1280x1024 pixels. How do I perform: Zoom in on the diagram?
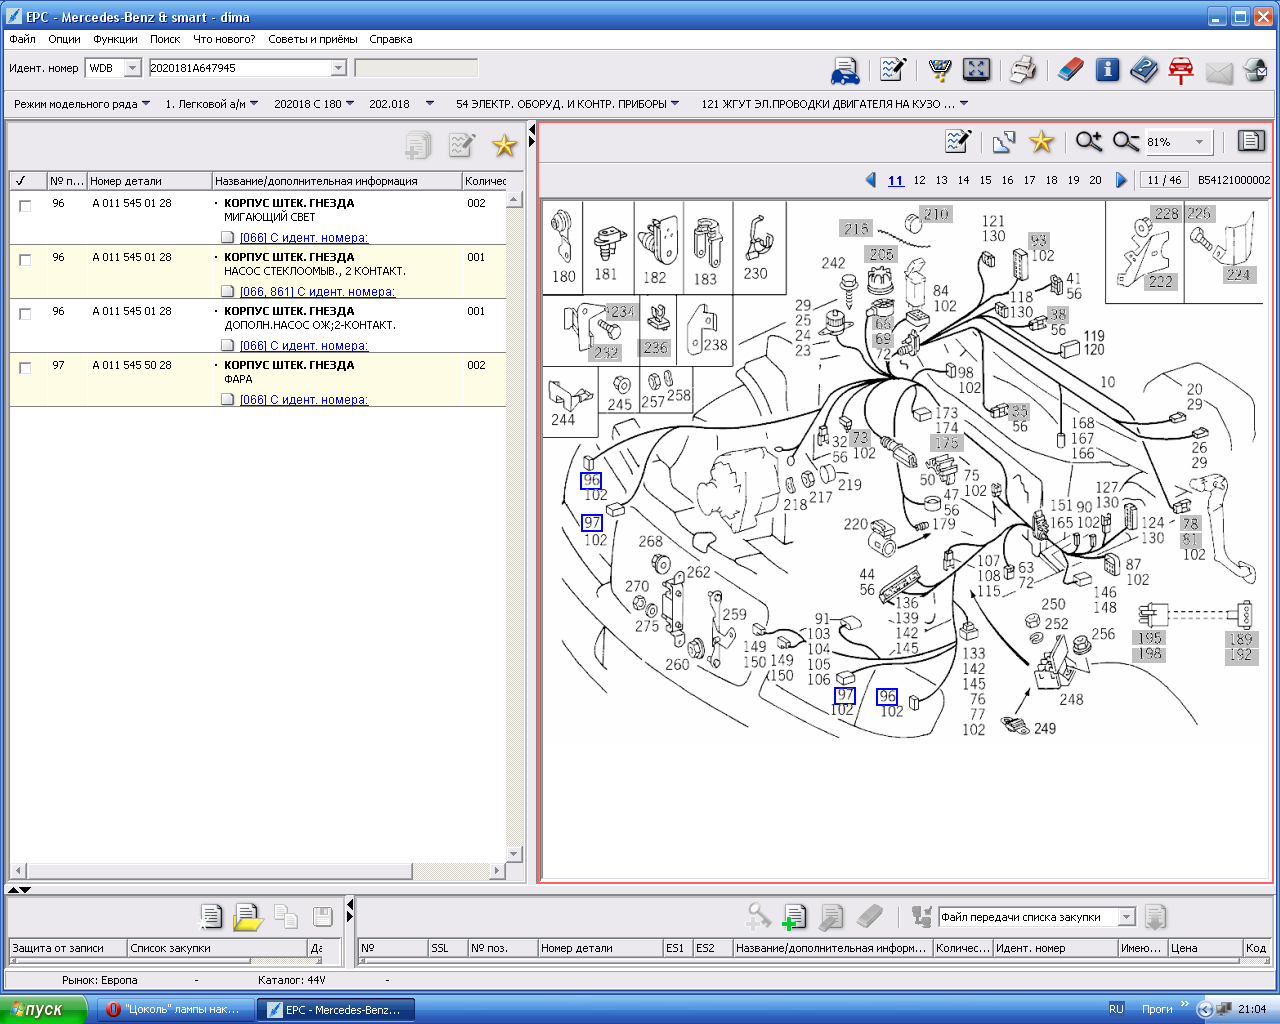tap(1089, 141)
